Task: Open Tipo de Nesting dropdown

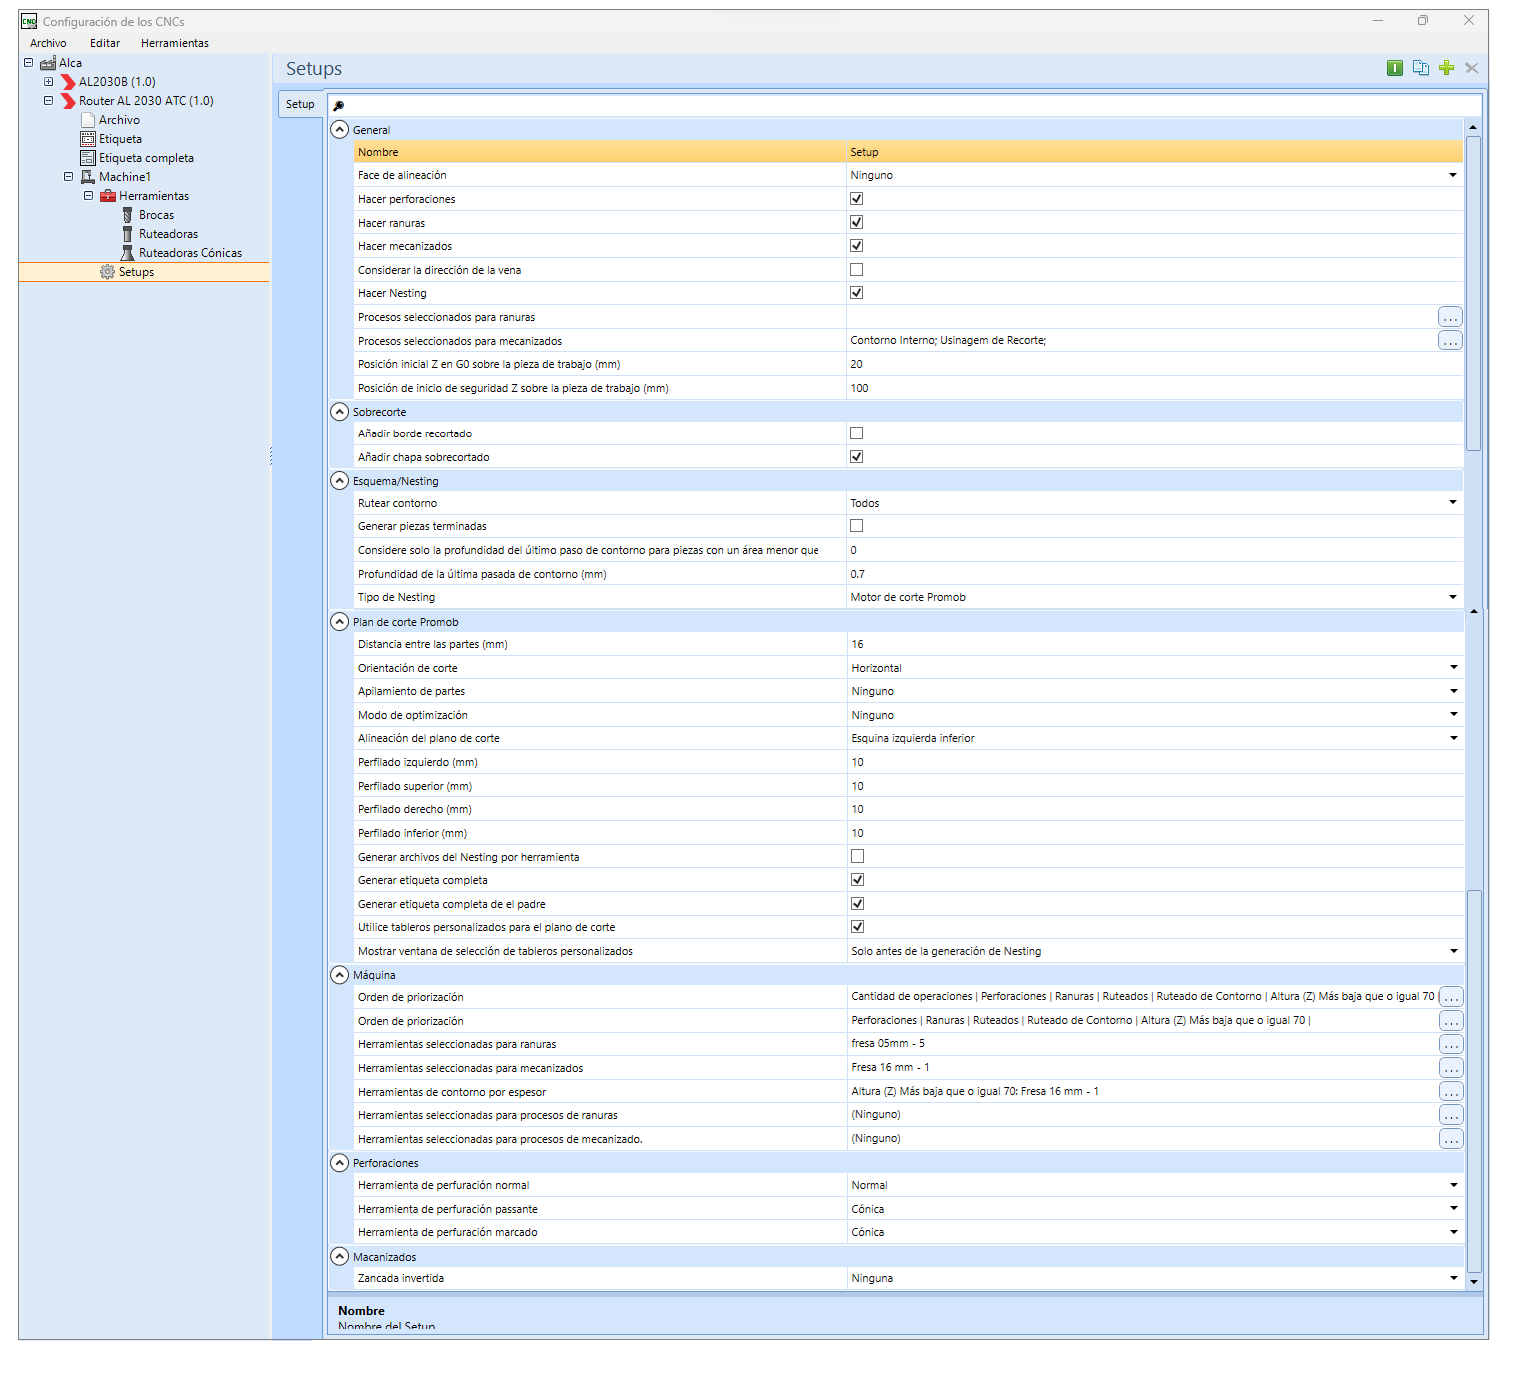Action: [x=1453, y=597]
